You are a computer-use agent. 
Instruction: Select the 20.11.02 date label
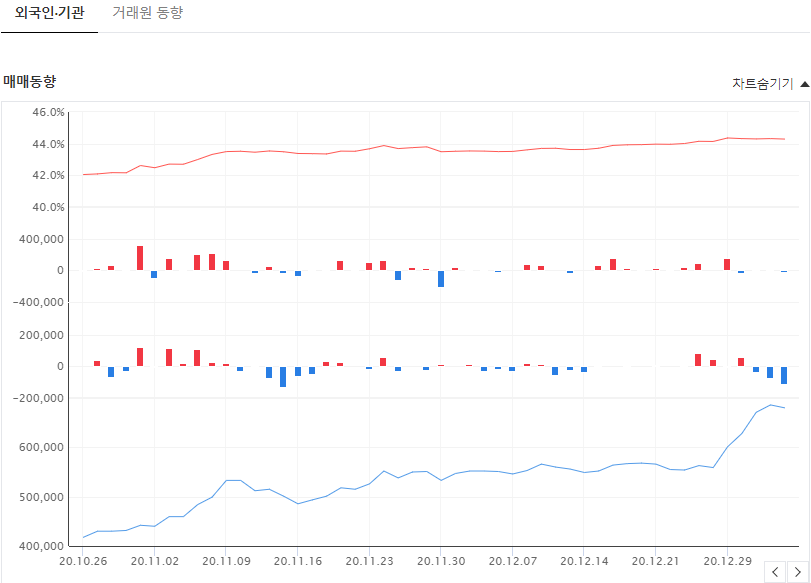tap(155, 561)
